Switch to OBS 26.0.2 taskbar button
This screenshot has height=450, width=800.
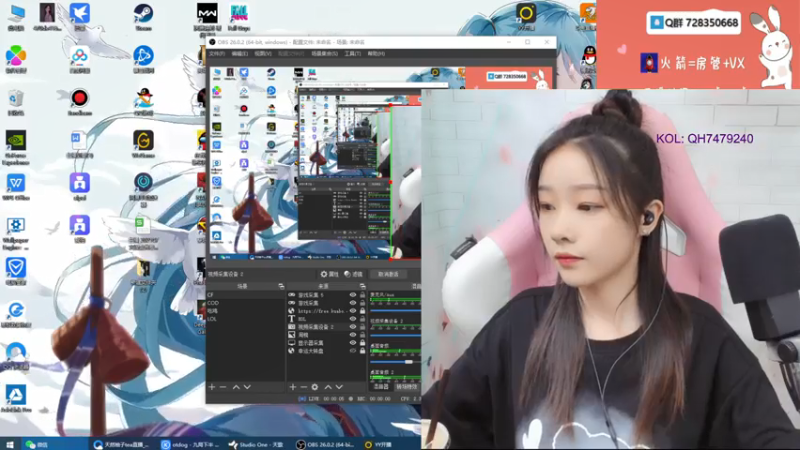(327, 444)
